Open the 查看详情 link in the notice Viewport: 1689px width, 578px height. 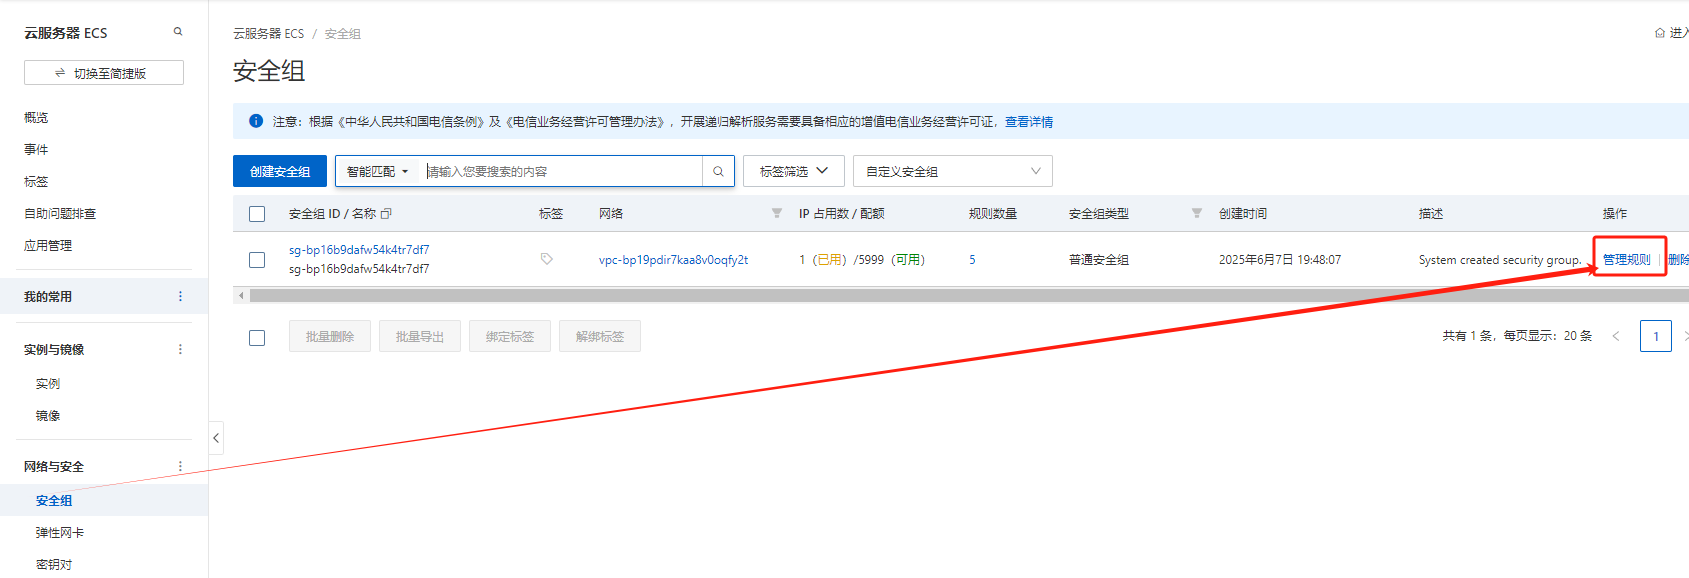coord(1029,121)
